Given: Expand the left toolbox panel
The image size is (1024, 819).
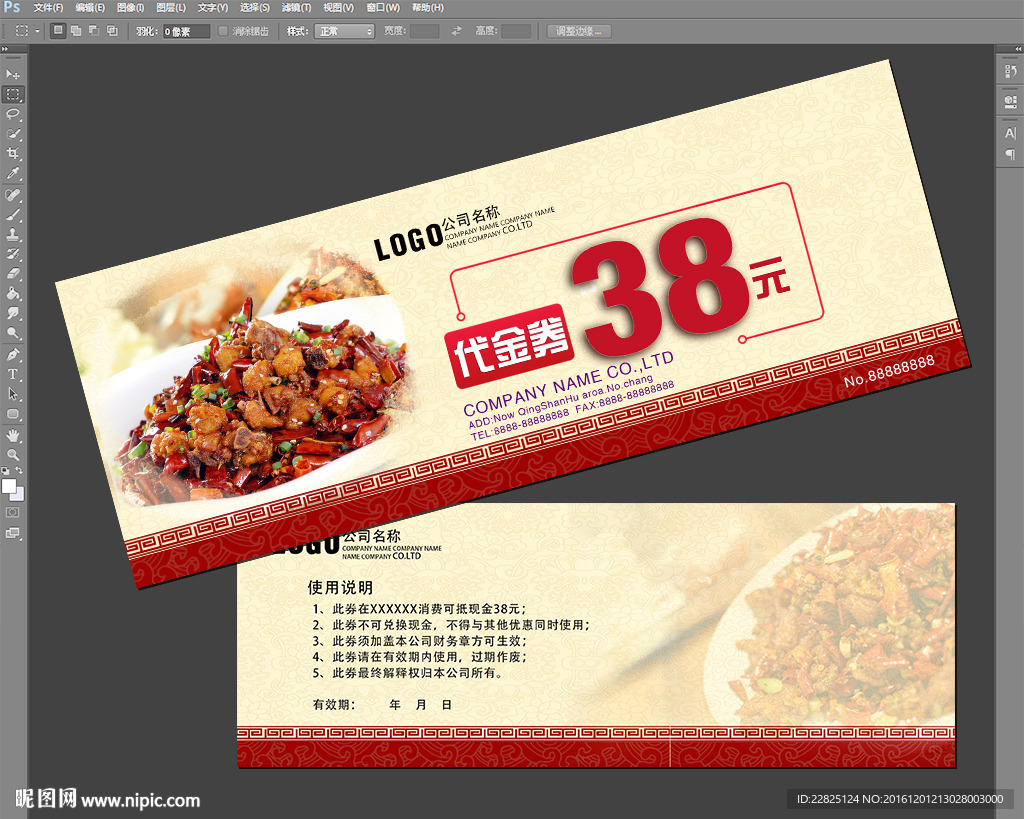Looking at the screenshot, I should [x=5, y=49].
